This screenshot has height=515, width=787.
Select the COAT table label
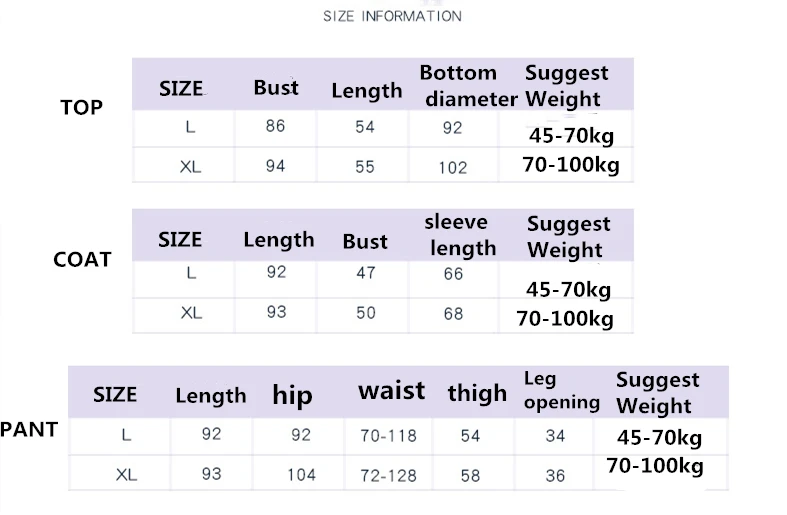82,260
